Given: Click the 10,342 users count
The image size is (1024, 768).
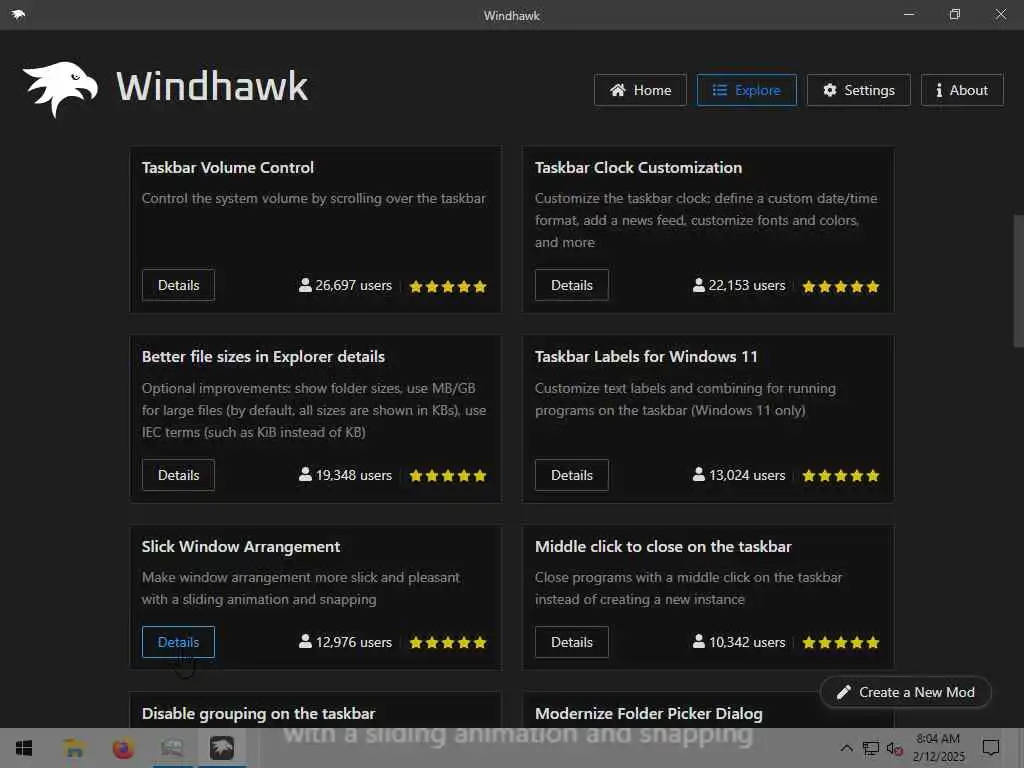Looking at the screenshot, I should (x=739, y=642).
